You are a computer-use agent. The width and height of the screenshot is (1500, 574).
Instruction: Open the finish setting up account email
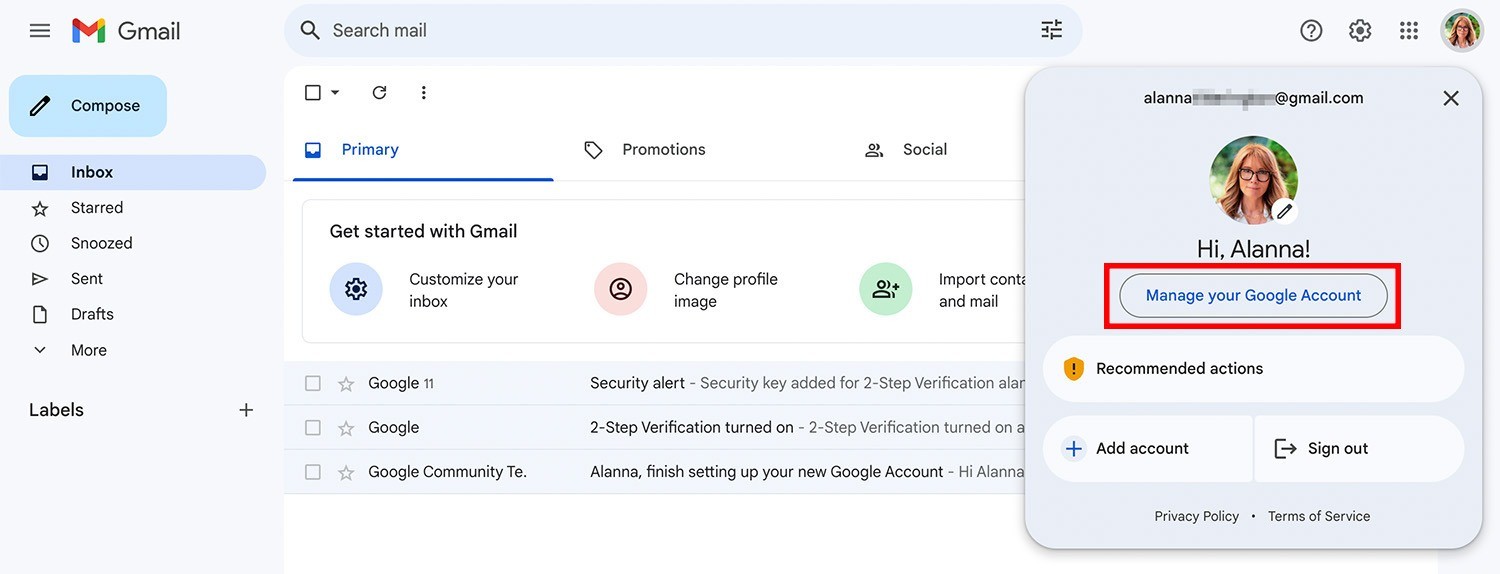(656, 472)
